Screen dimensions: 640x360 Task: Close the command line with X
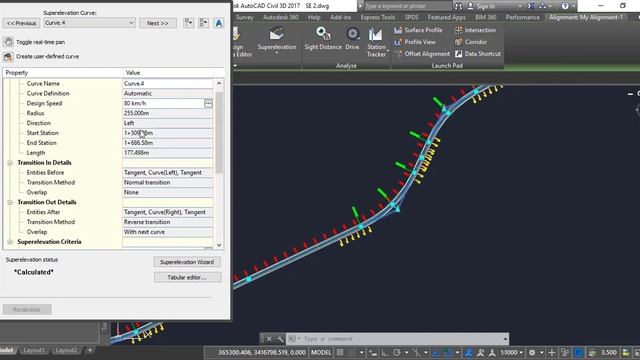(x=269, y=339)
